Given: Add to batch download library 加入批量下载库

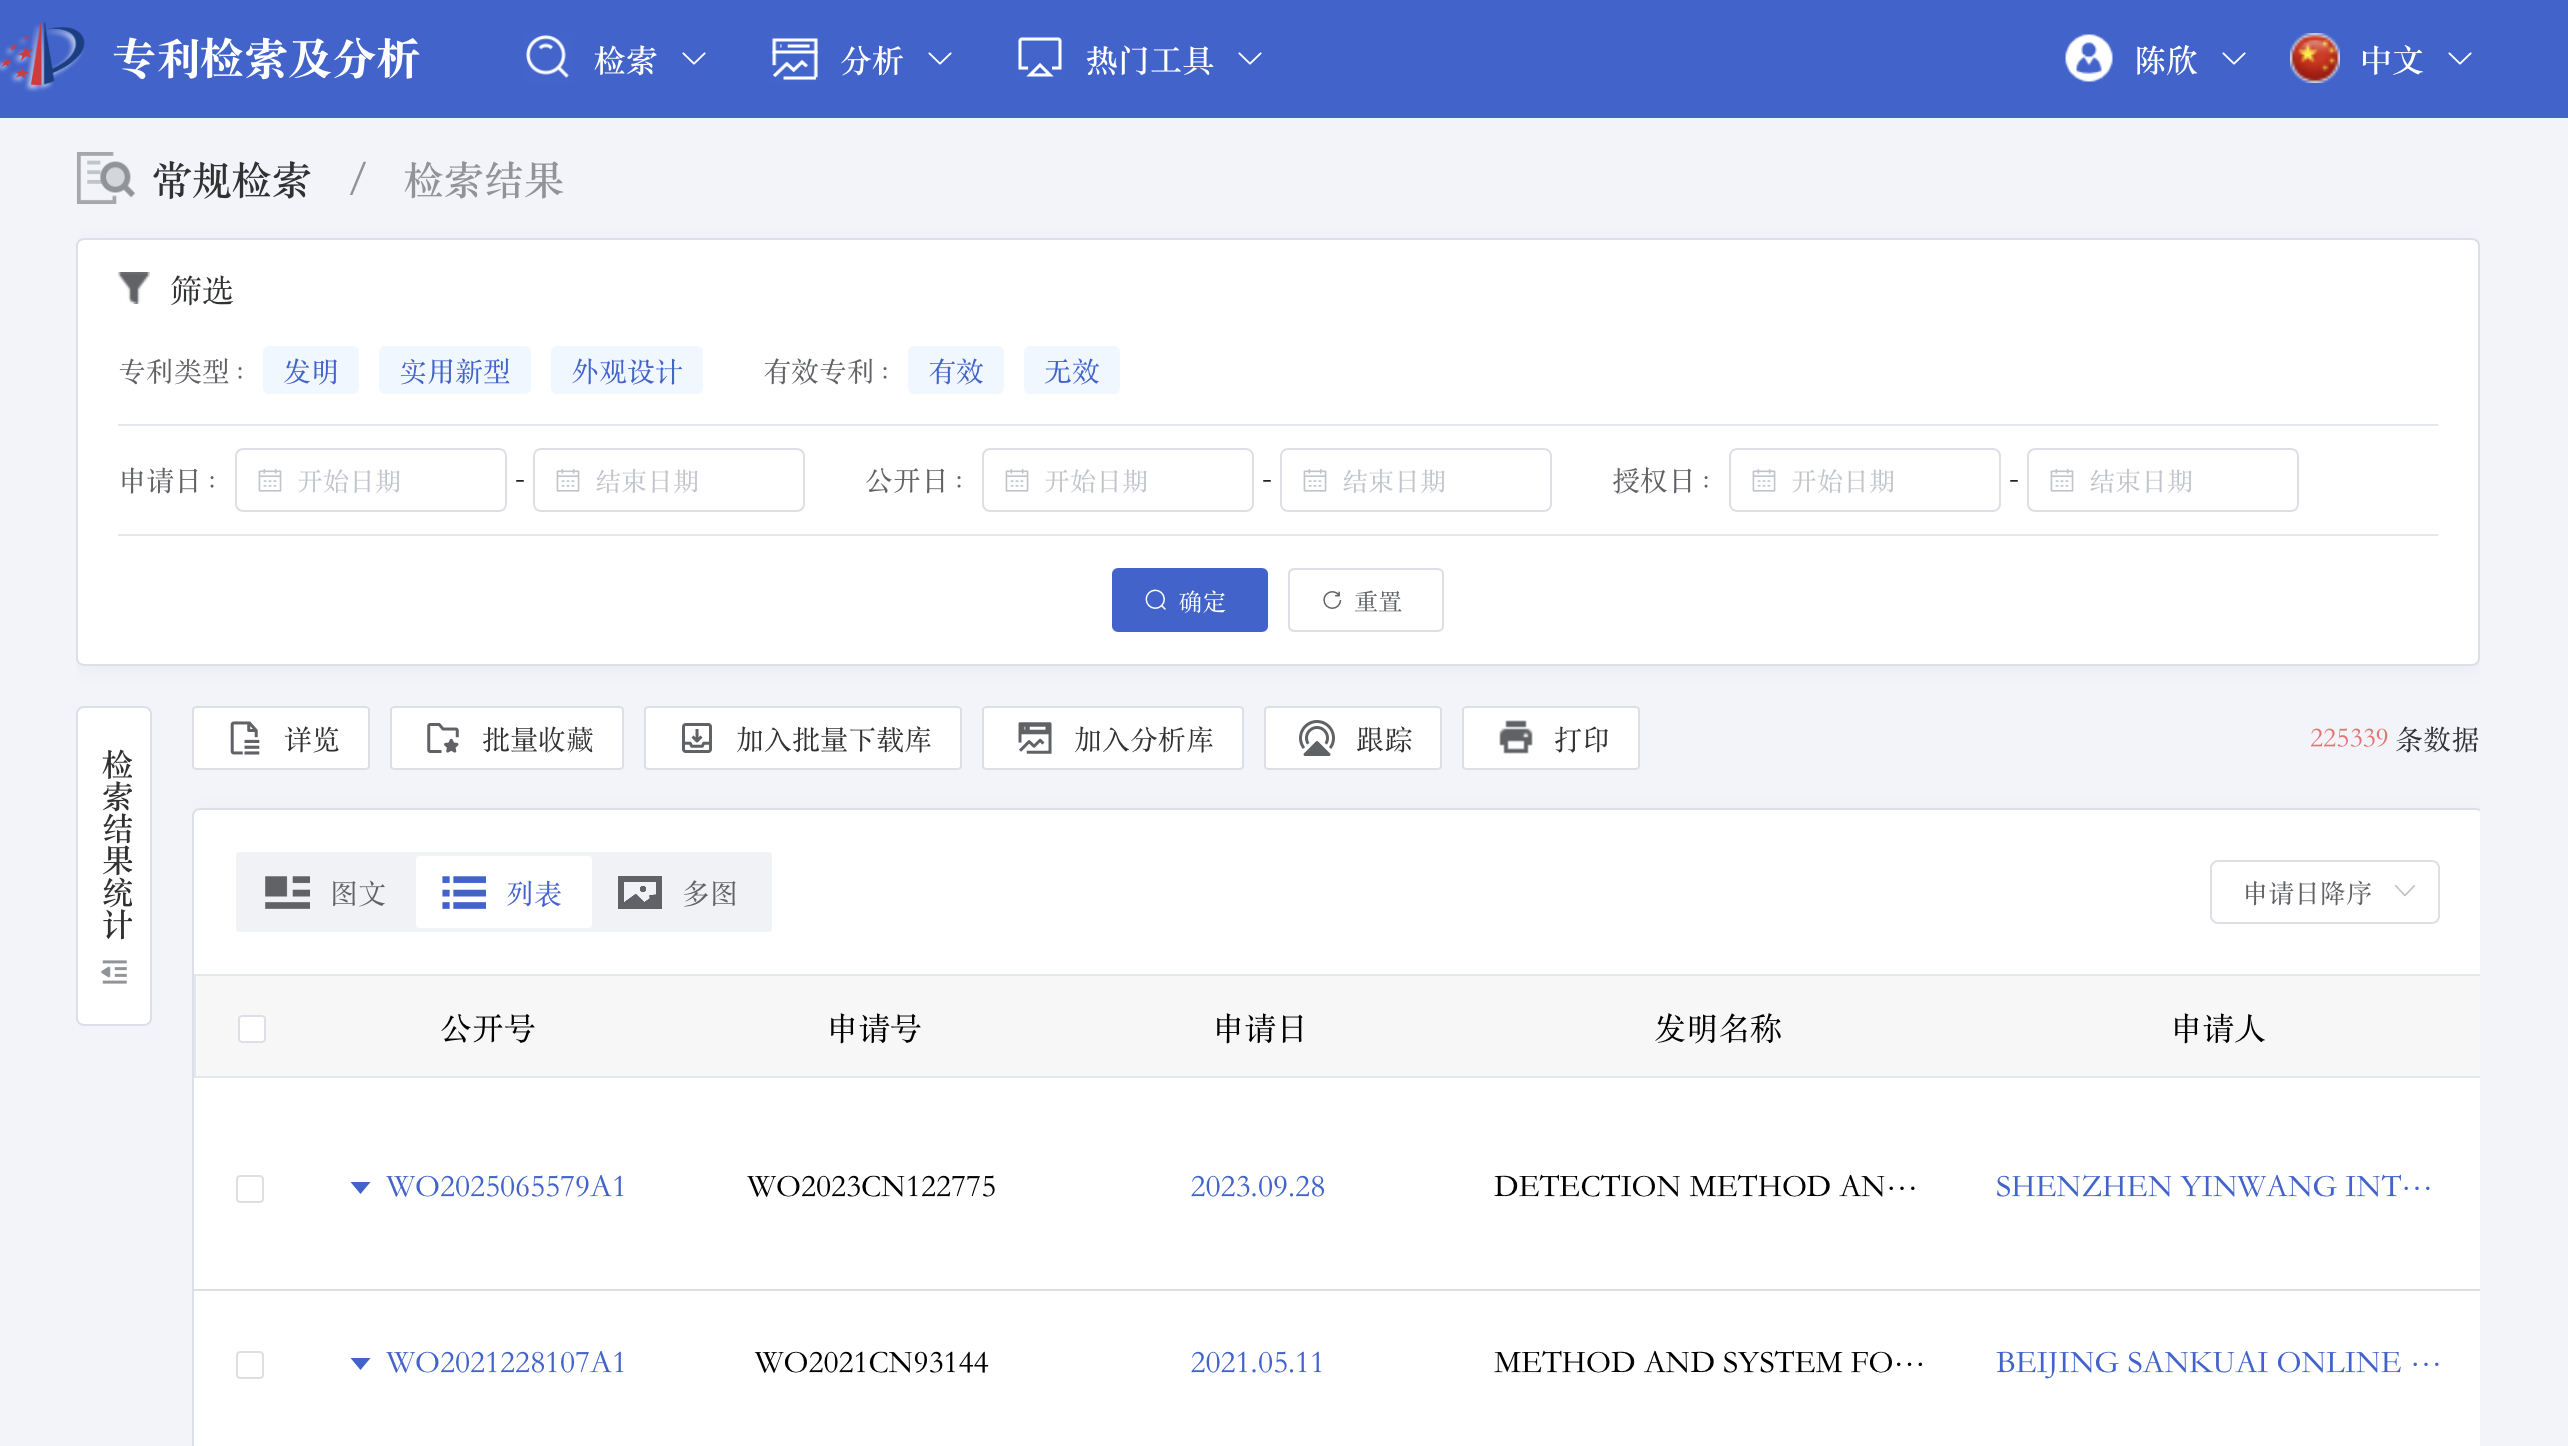Looking at the screenshot, I should (802, 738).
